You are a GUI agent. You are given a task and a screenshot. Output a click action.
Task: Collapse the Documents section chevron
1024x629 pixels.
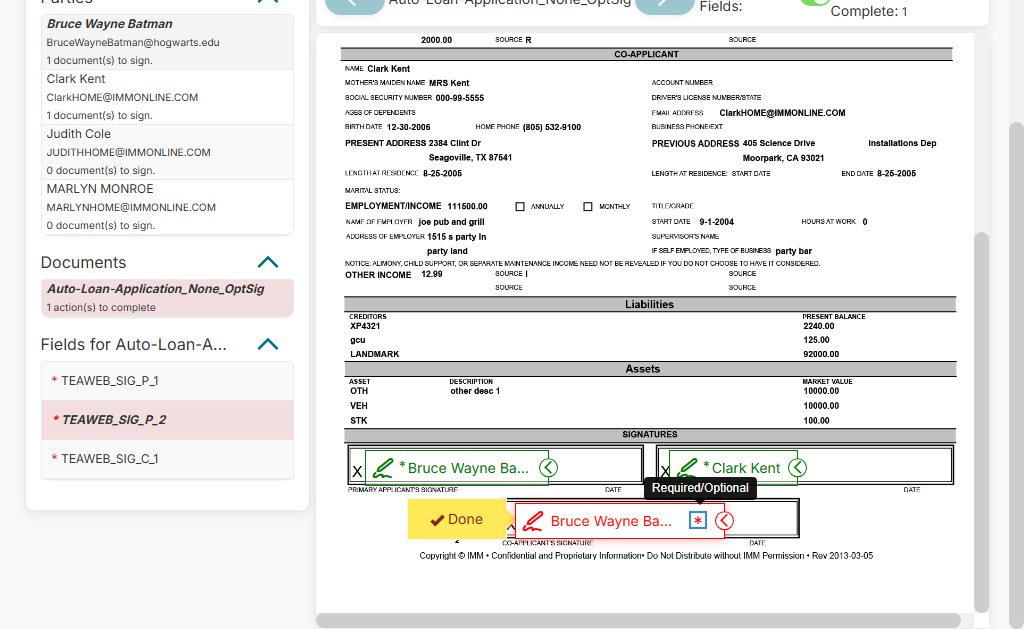pos(268,263)
